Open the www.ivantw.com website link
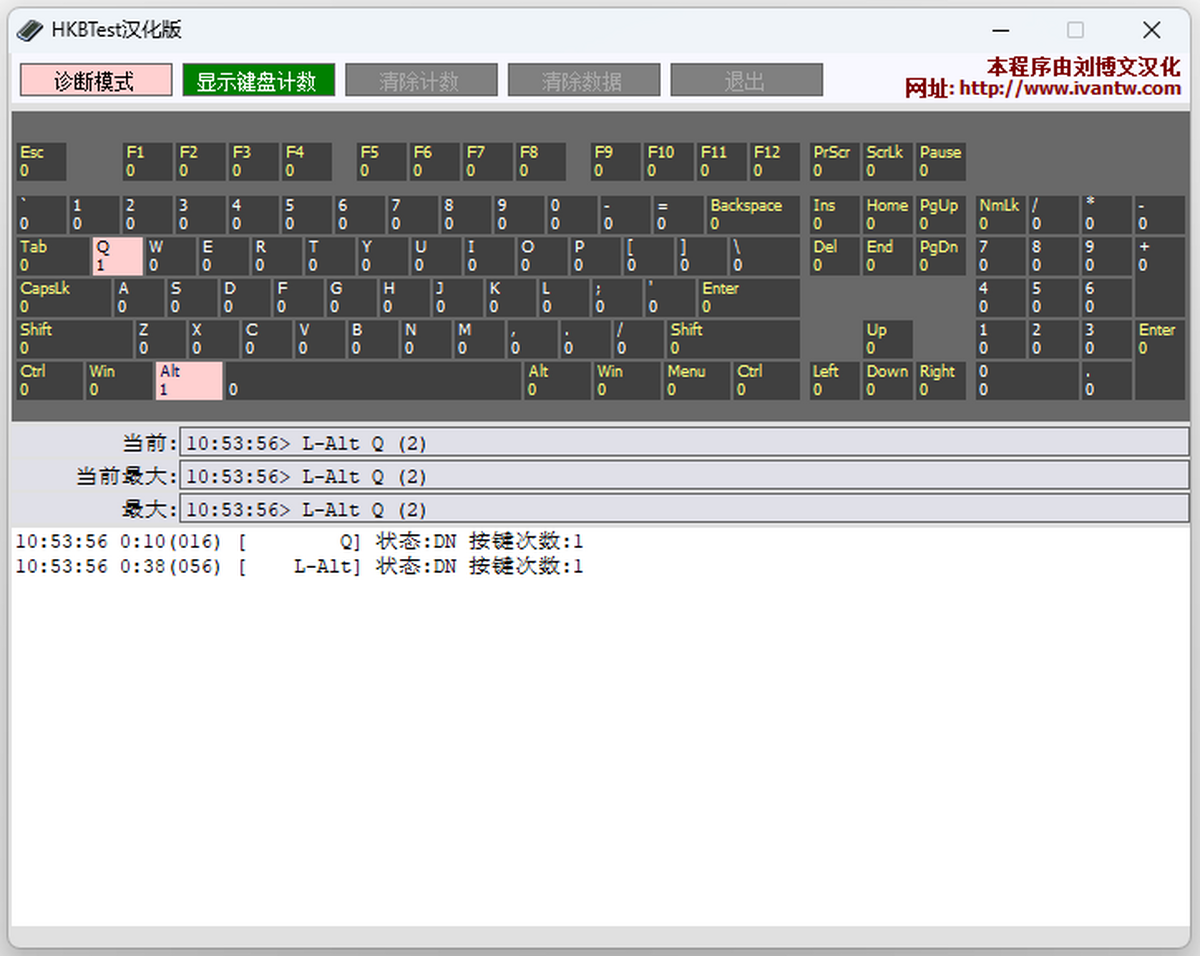 pyautogui.click(x=1069, y=89)
